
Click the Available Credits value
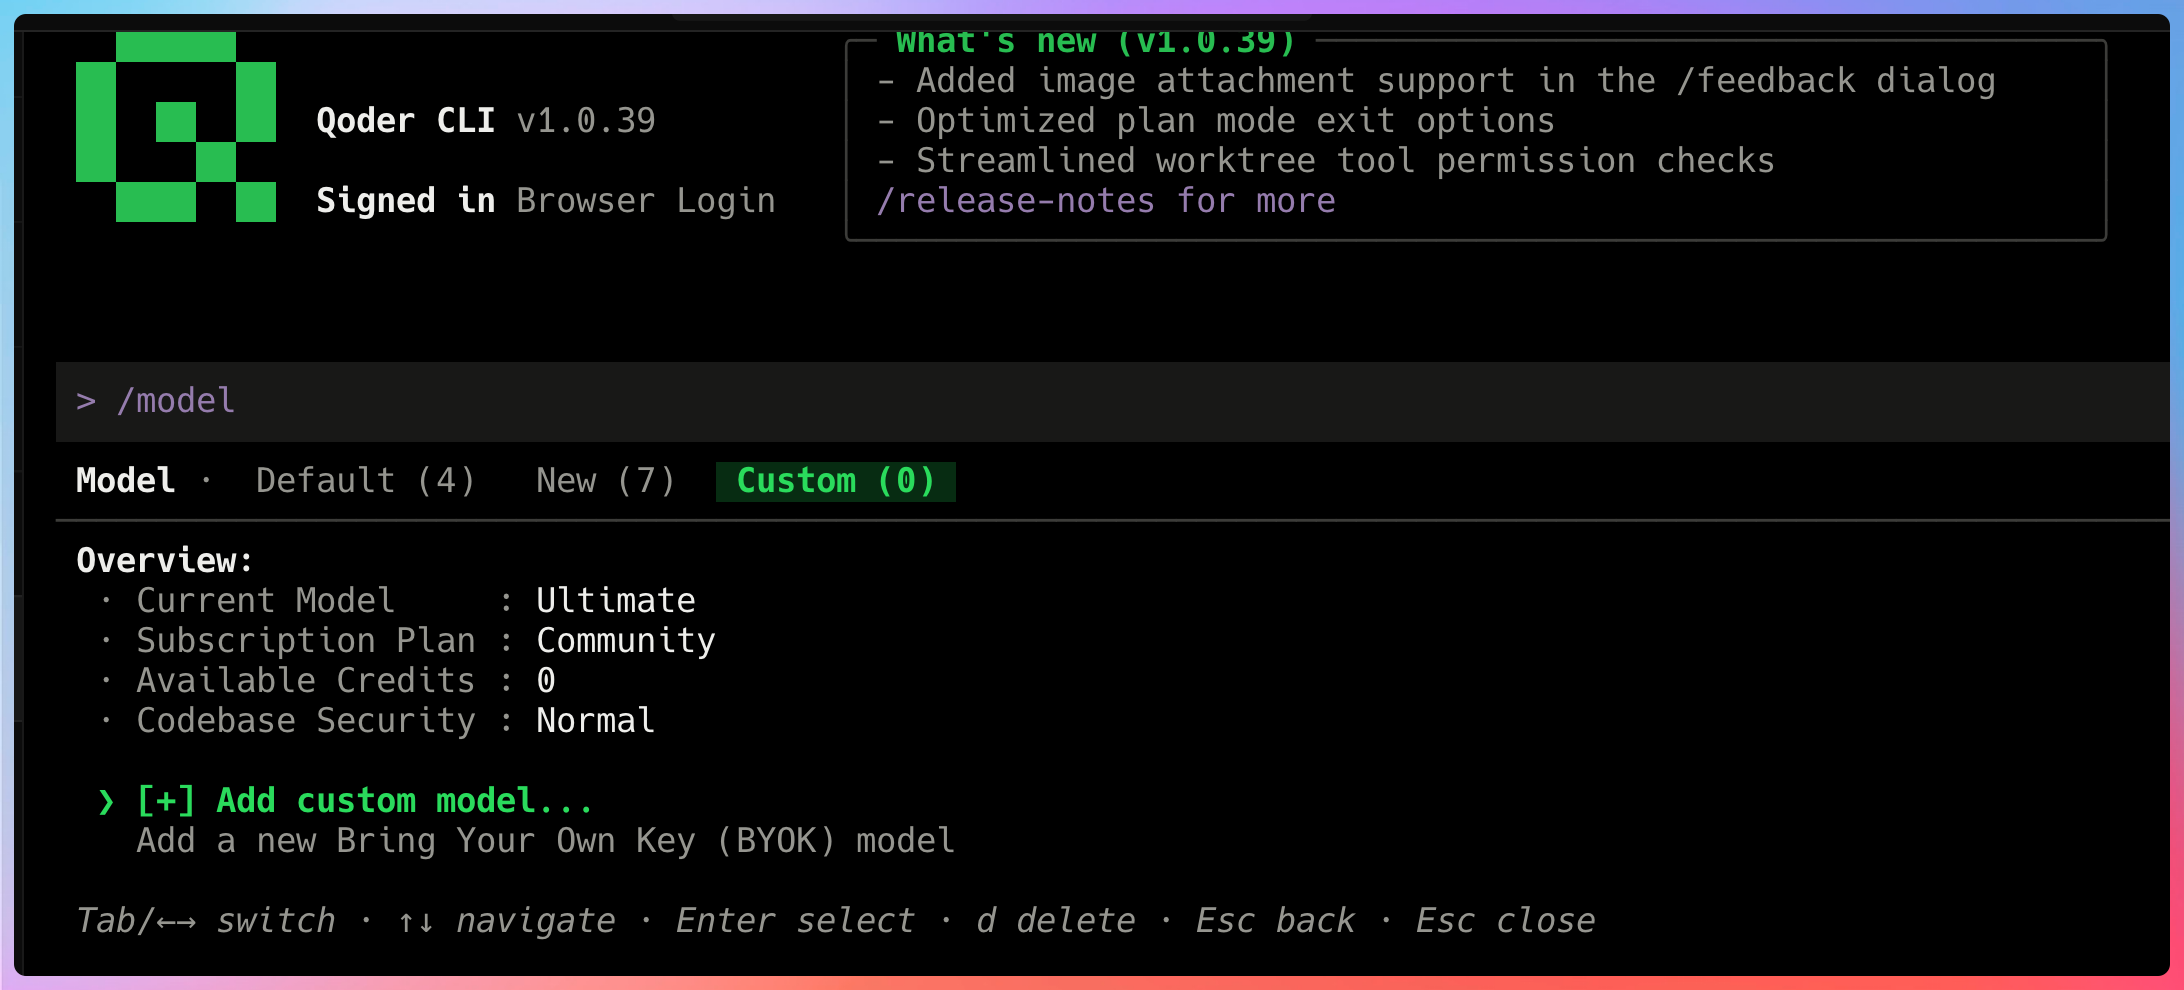tap(546, 681)
